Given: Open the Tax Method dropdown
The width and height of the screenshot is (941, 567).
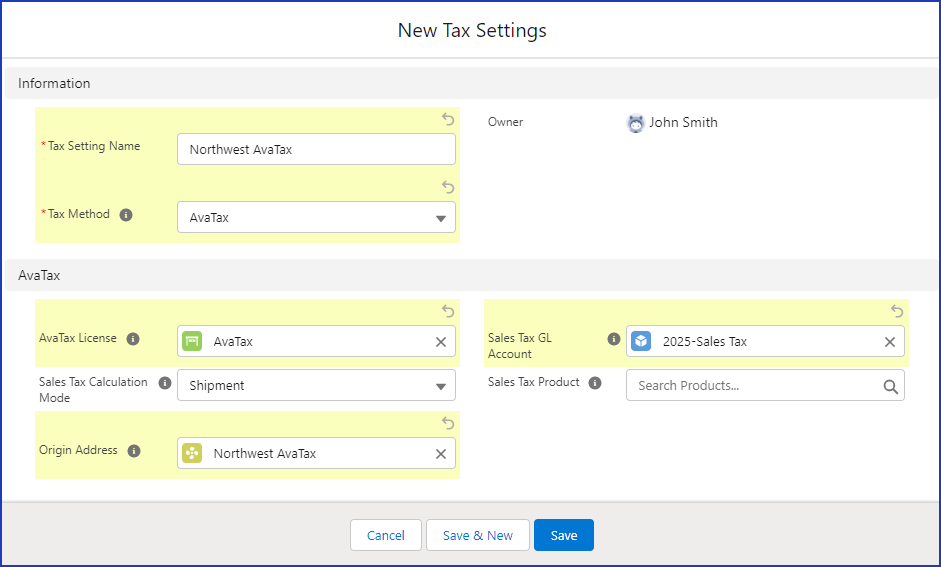Looking at the screenshot, I should click(316, 217).
